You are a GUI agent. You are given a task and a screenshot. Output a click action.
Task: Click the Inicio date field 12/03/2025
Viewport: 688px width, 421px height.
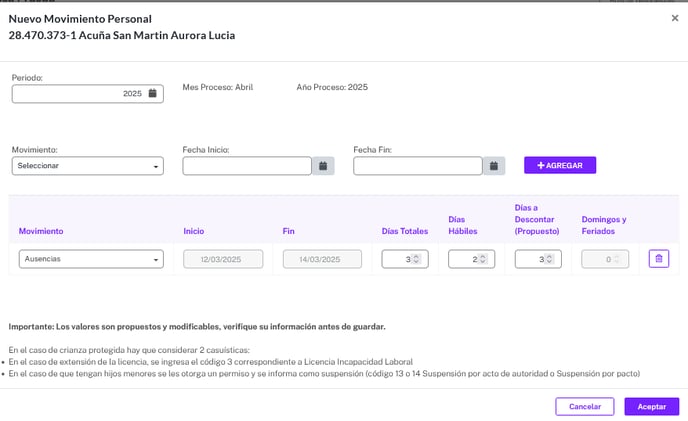223,259
